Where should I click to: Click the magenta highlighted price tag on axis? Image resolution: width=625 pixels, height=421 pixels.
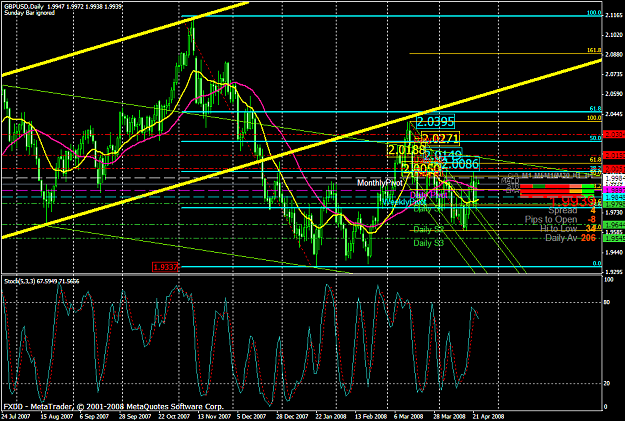coord(615,190)
